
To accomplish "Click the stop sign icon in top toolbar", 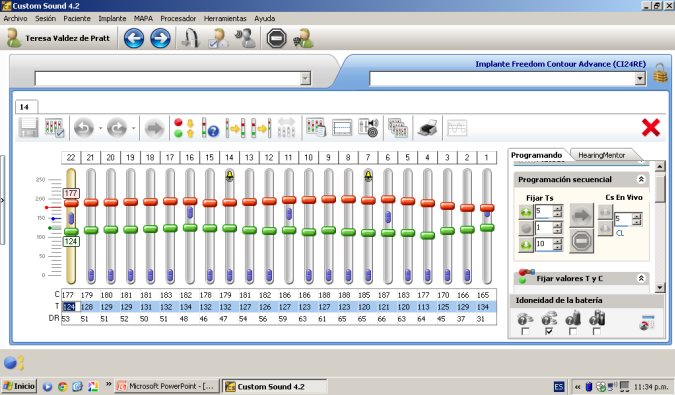I will pyautogui.click(x=276, y=38).
